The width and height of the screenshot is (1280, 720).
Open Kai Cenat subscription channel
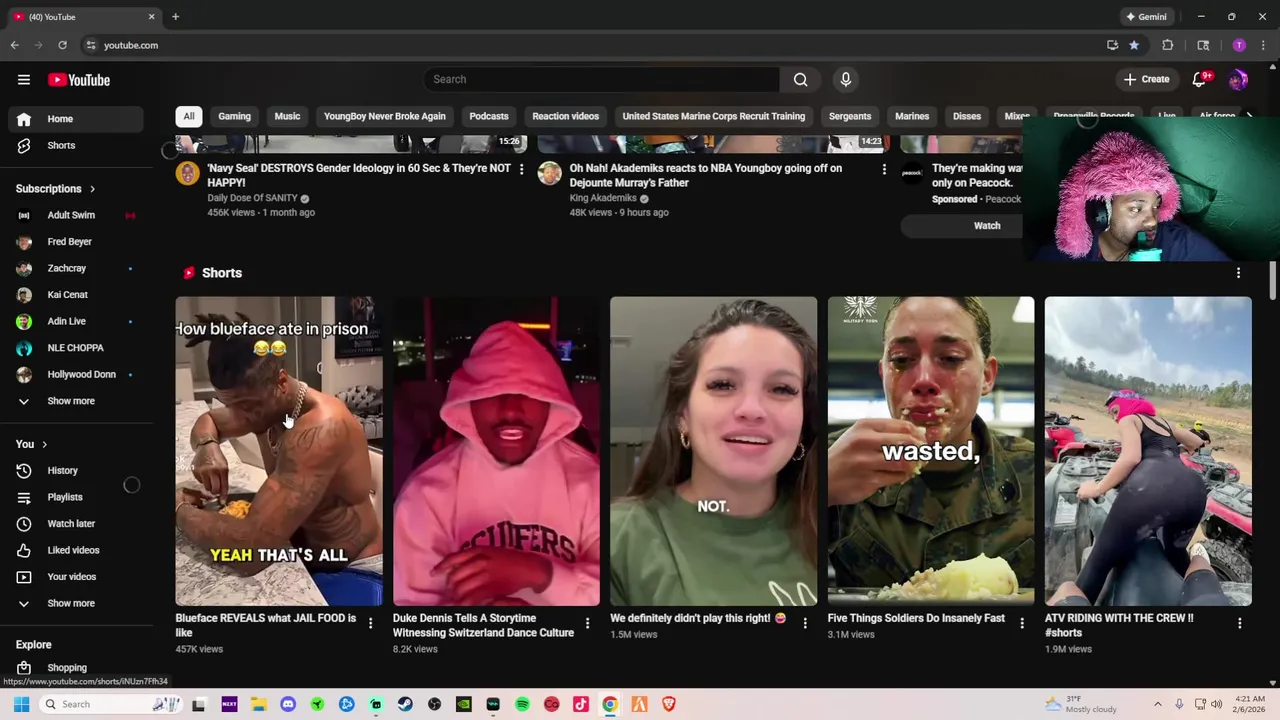point(76,295)
